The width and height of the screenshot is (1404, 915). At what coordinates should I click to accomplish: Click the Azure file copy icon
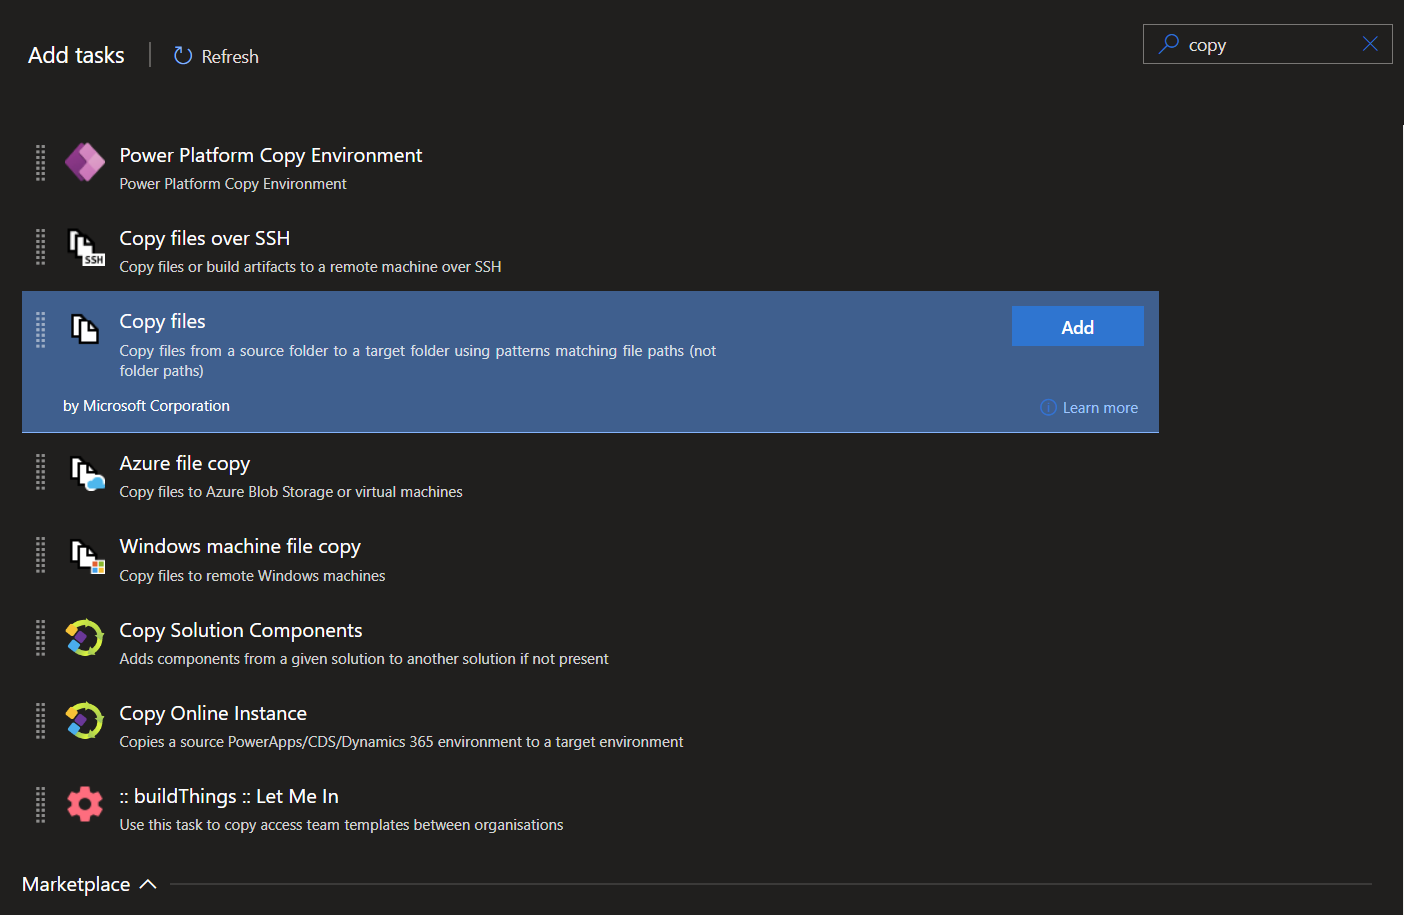pyautogui.click(x=86, y=472)
